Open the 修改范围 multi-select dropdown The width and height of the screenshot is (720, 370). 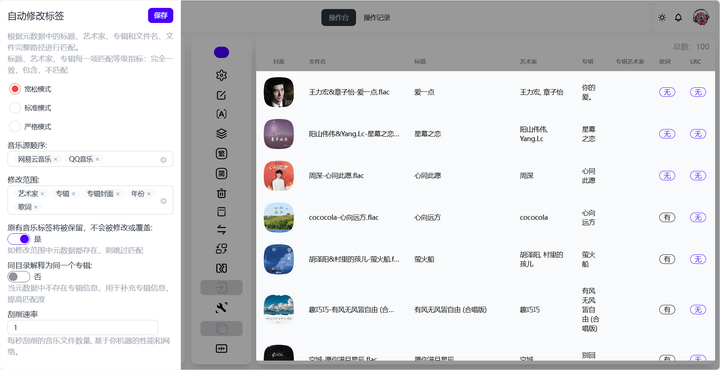(x=90, y=200)
